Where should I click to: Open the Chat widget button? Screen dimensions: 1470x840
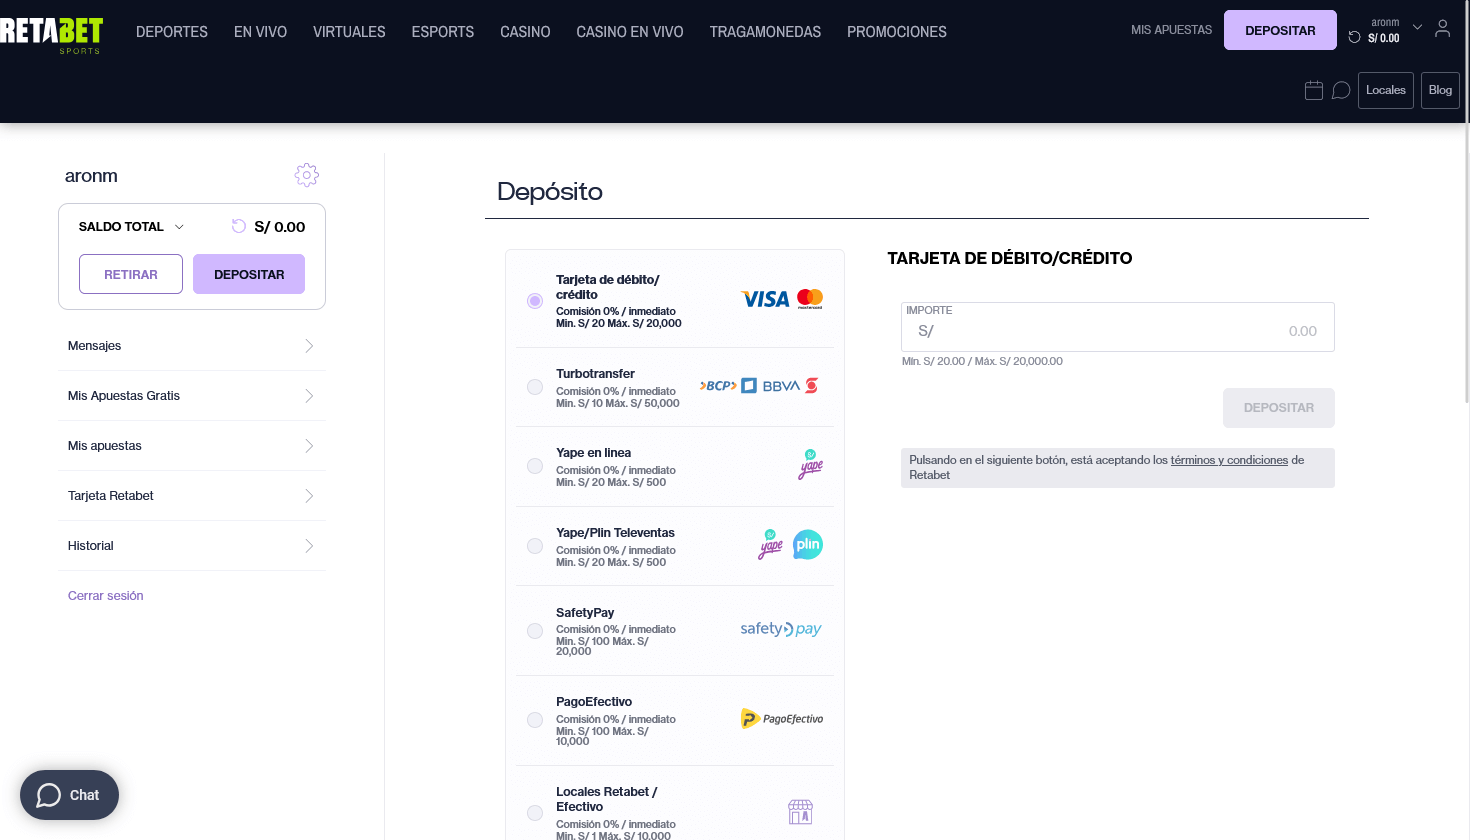coord(69,795)
